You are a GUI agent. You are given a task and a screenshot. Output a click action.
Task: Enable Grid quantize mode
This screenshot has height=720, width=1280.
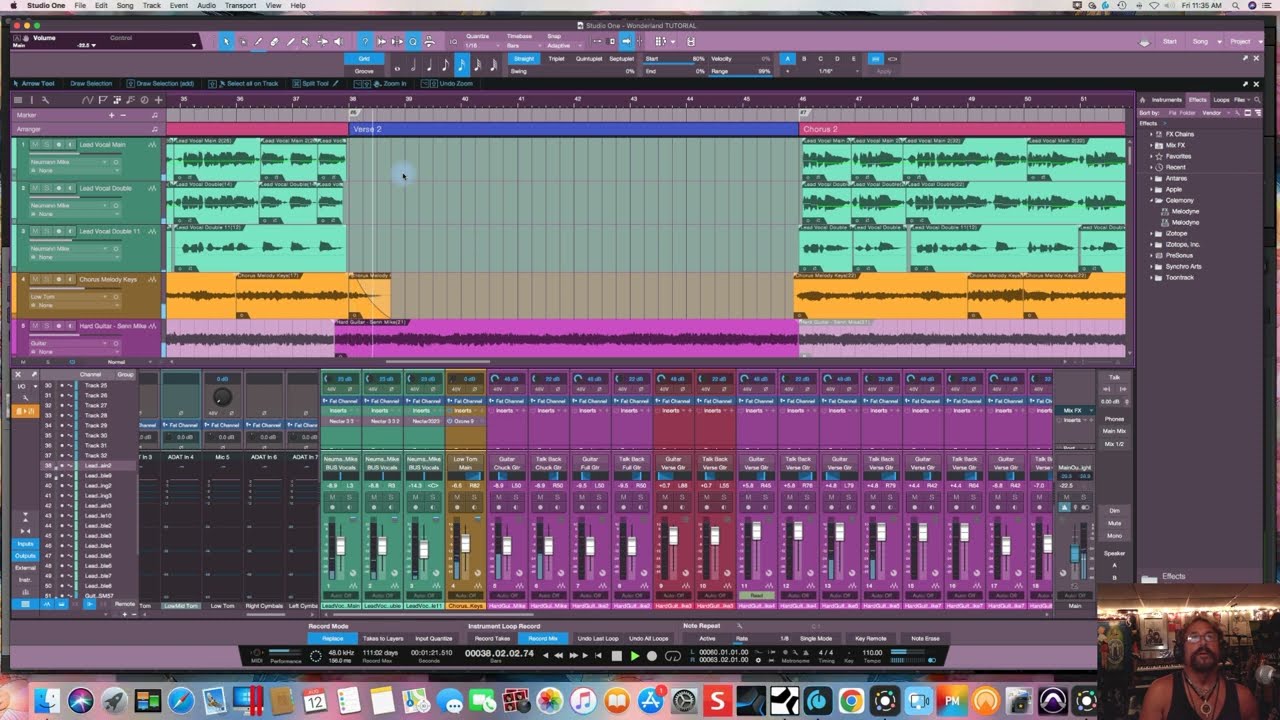pos(364,59)
